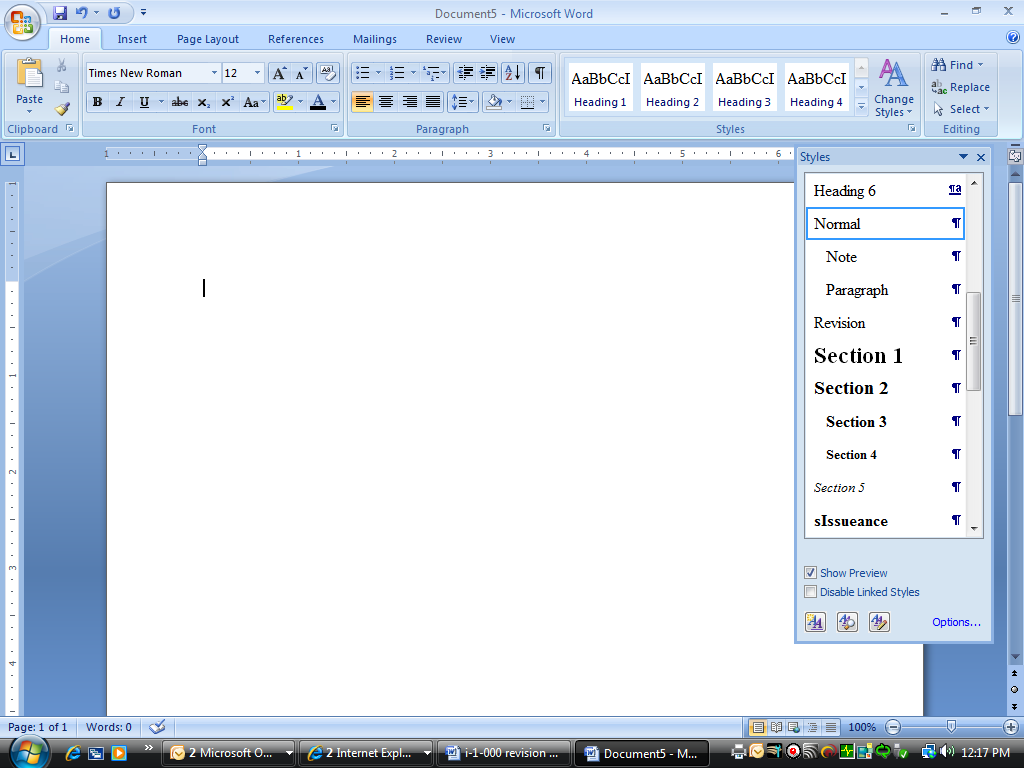Viewport: 1024px width, 768px height.
Task: Click the Sort icon in Paragraph group
Action: 512,73
